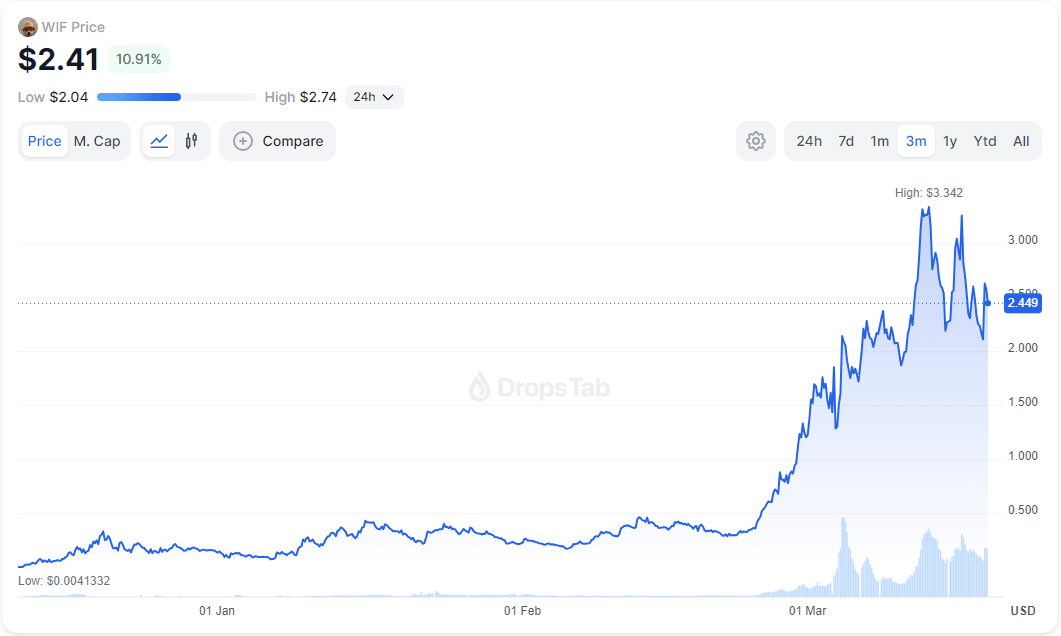Select the 7d chart range tab
The image size is (1061, 636).
(x=846, y=141)
